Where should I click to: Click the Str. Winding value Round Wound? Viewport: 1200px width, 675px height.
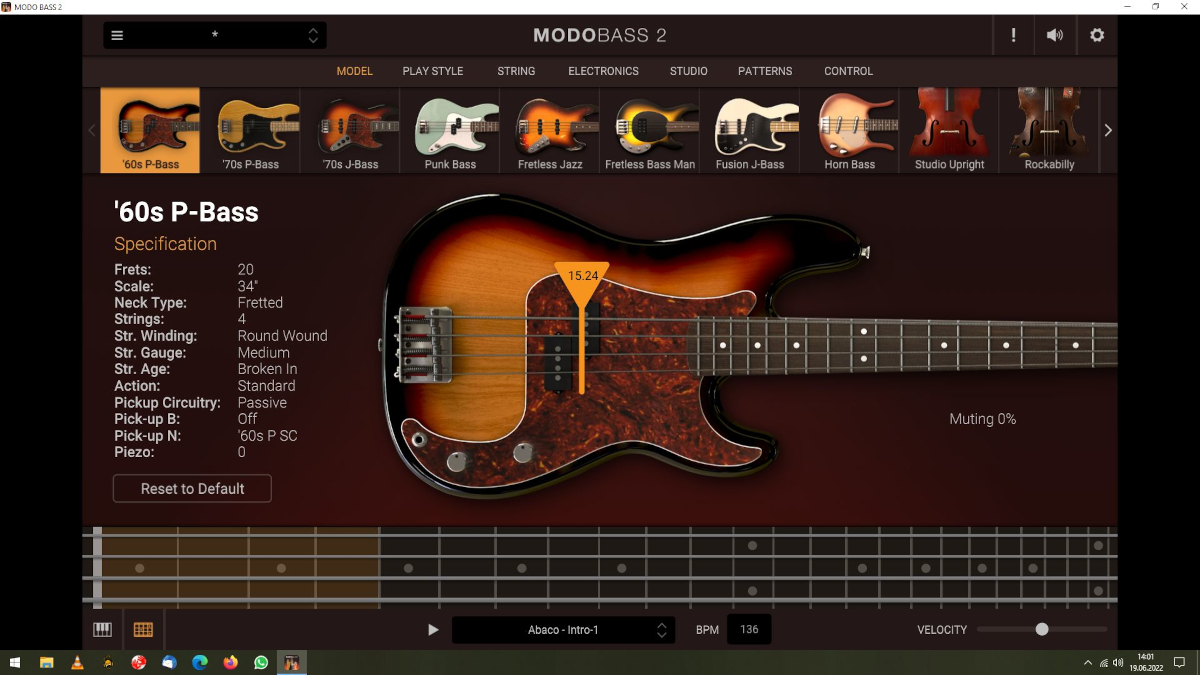click(x=282, y=336)
